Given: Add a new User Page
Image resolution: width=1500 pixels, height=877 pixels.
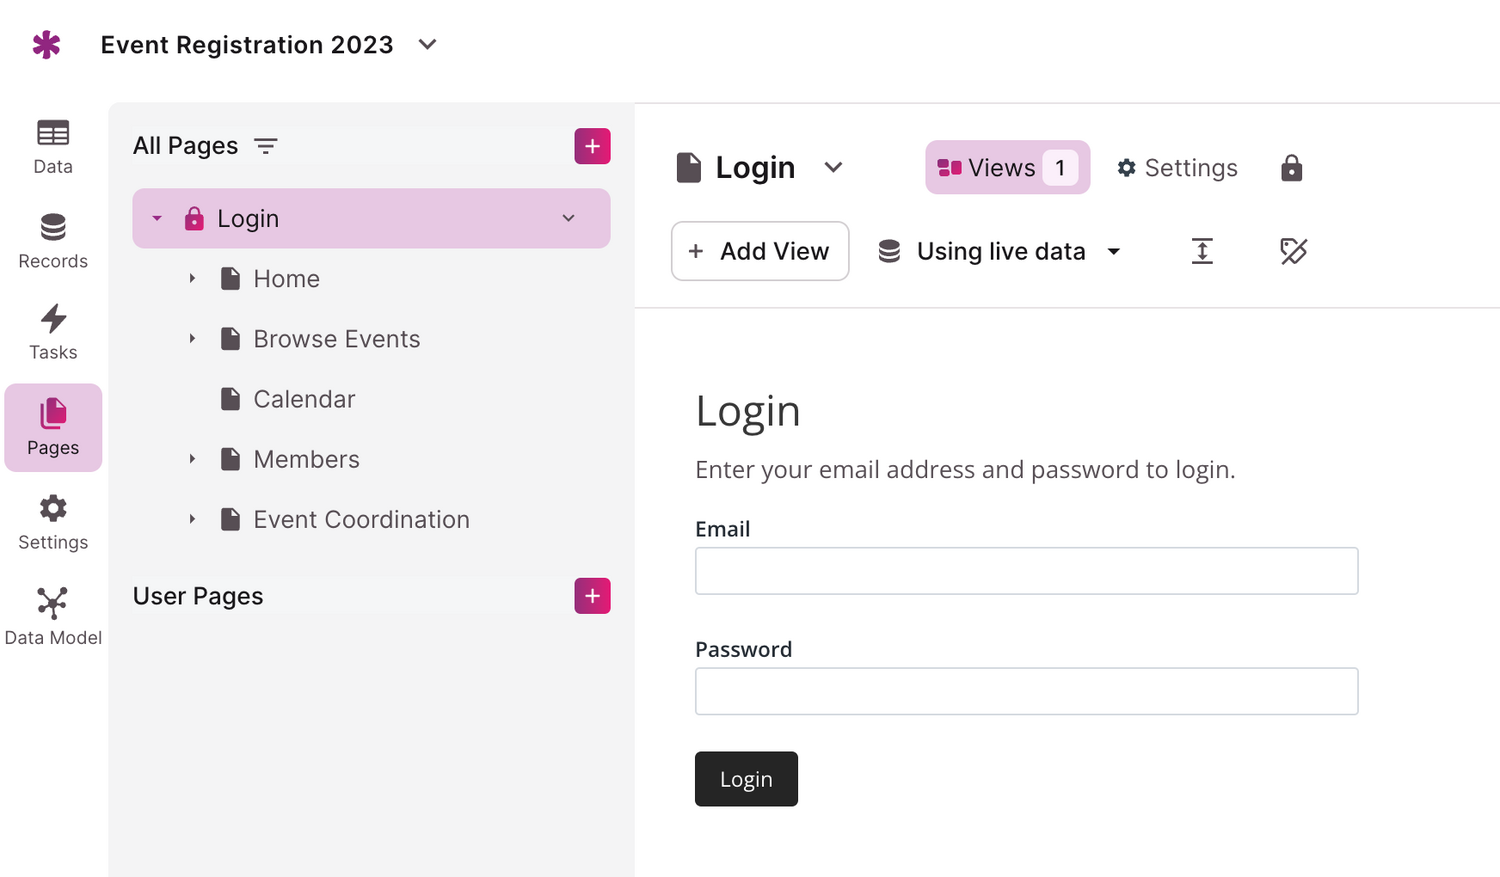Looking at the screenshot, I should [x=592, y=596].
